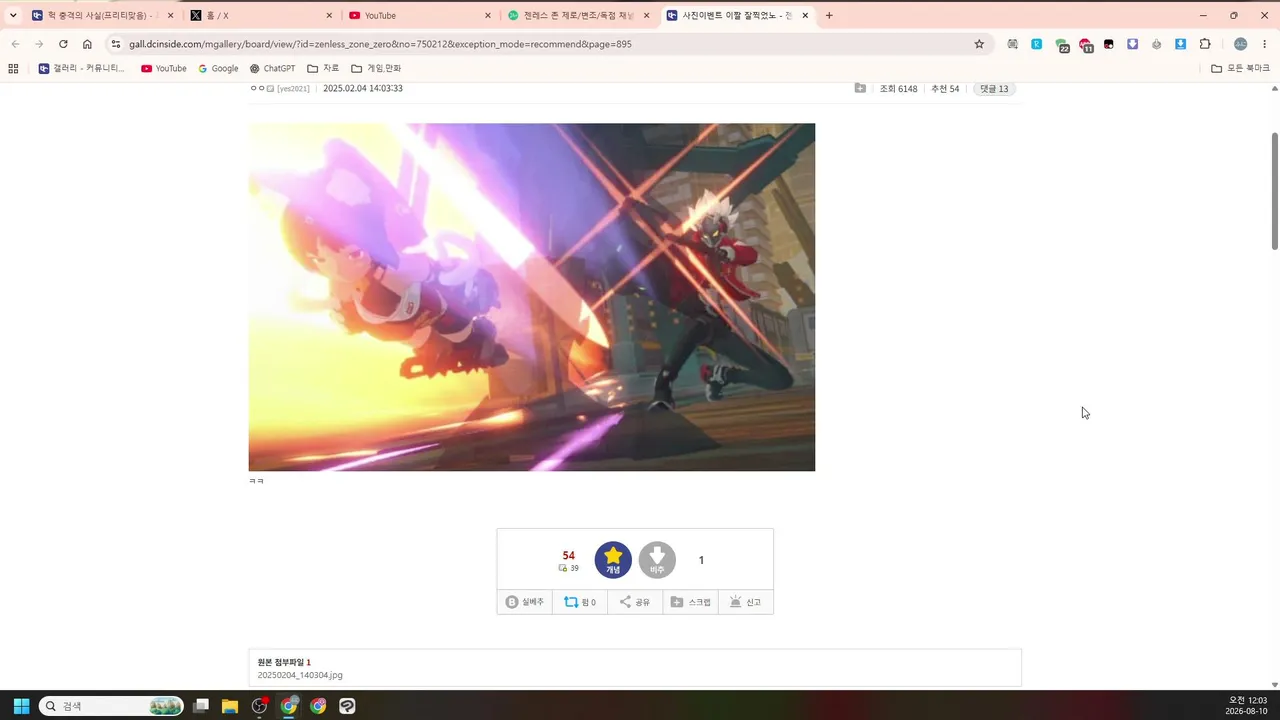Open Clip Studio Paint from the taskbar

click(347, 706)
